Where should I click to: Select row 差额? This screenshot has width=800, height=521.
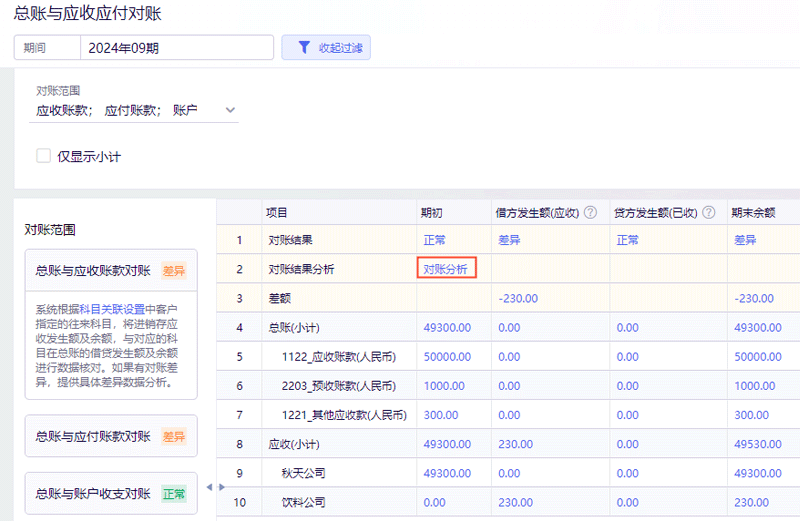point(508,298)
